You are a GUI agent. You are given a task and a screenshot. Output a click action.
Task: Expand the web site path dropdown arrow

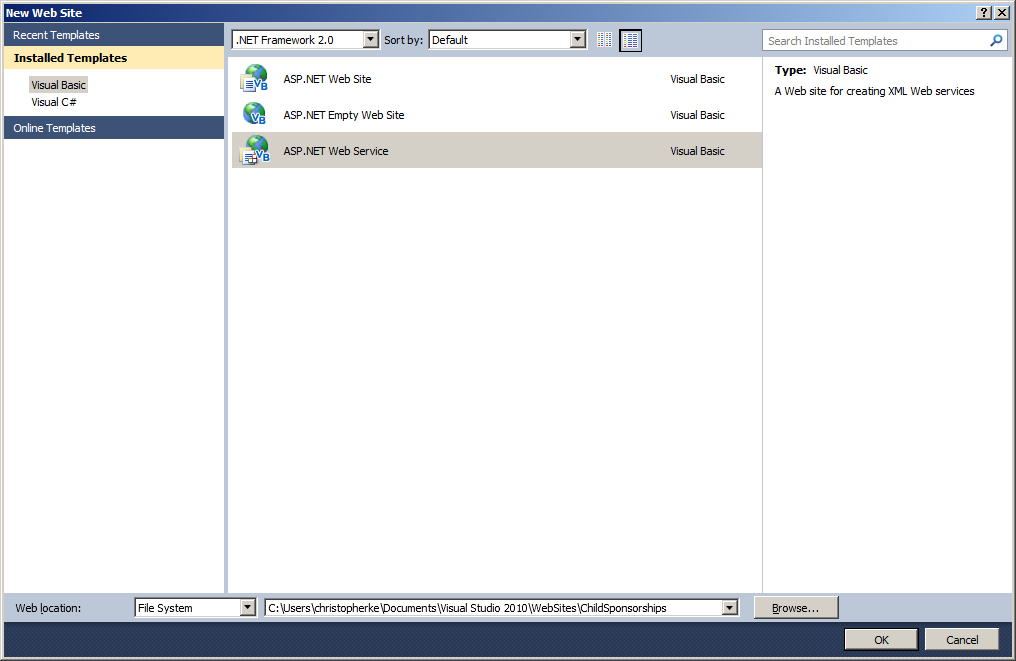(x=730, y=608)
